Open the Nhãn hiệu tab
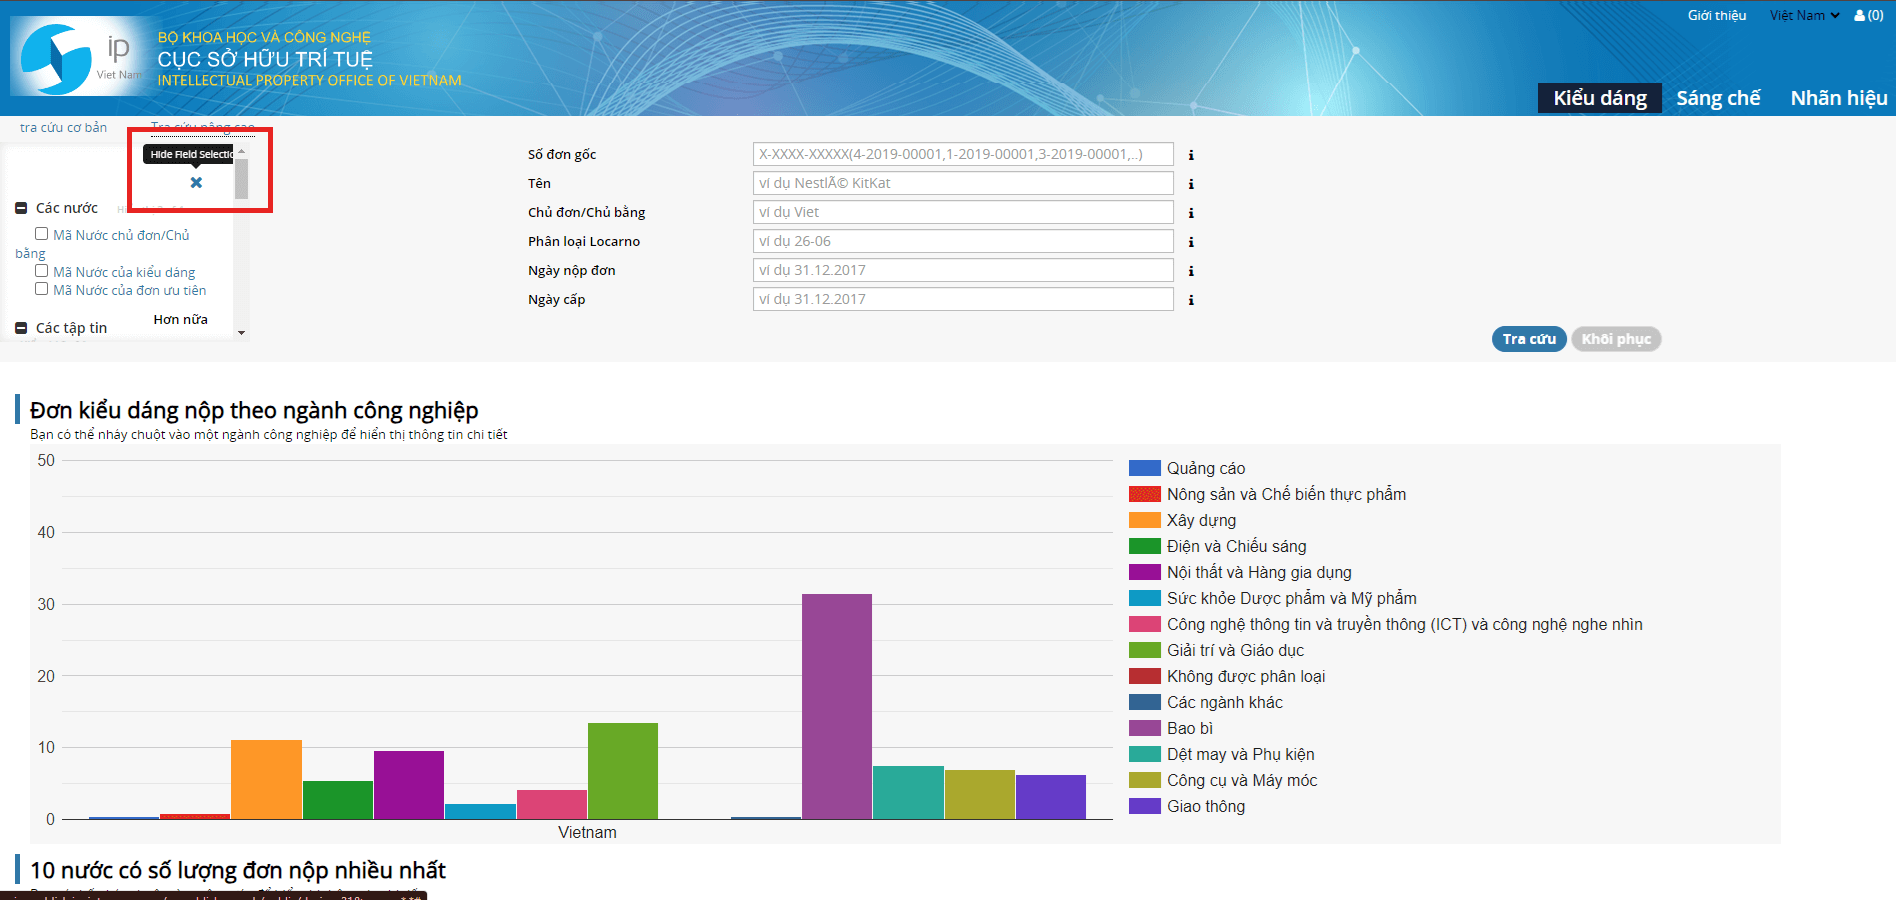The height and width of the screenshot is (900, 1896). [x=1838, y=98]
